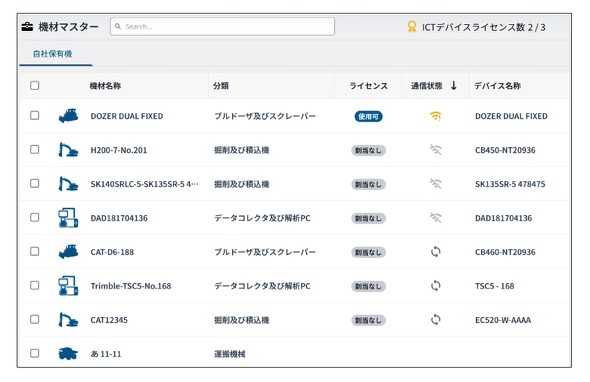Screen dimensions: 590x382
Task: Click the sync status icon for Trimble-TSC5-No.168
Action: (x=435, y=286)
